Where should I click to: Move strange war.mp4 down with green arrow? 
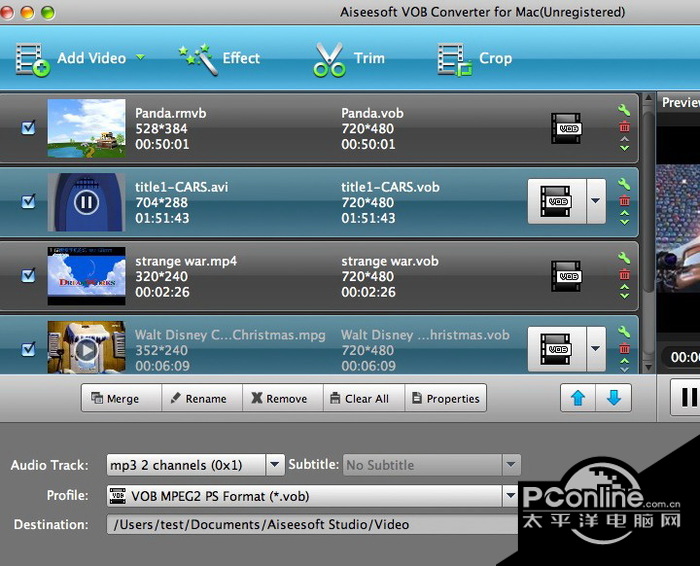pyautogui.click(x=624, y=295)
